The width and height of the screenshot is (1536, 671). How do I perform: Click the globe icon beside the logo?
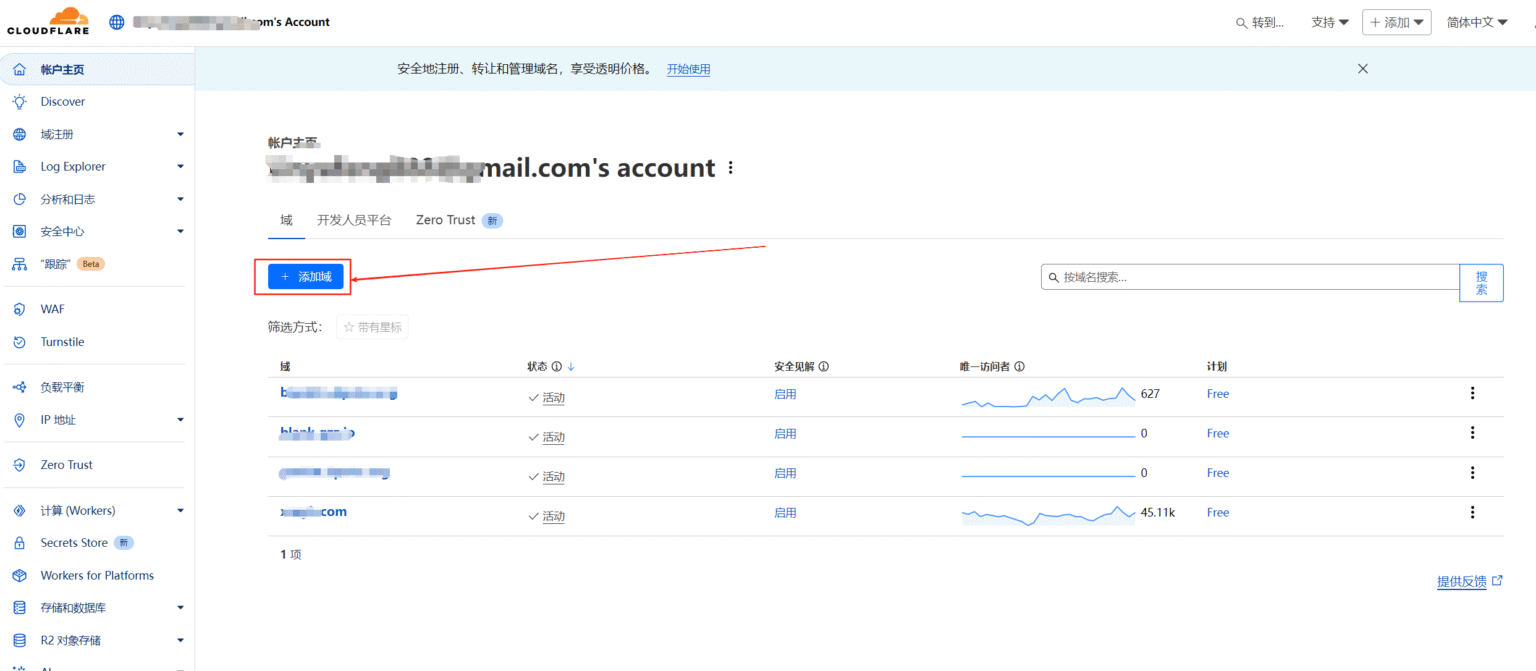pos(116,21)
